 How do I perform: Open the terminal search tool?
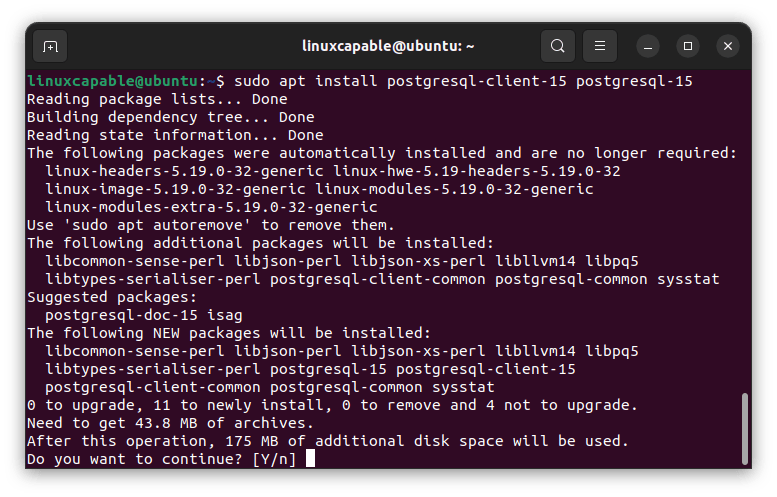[557, 46]
